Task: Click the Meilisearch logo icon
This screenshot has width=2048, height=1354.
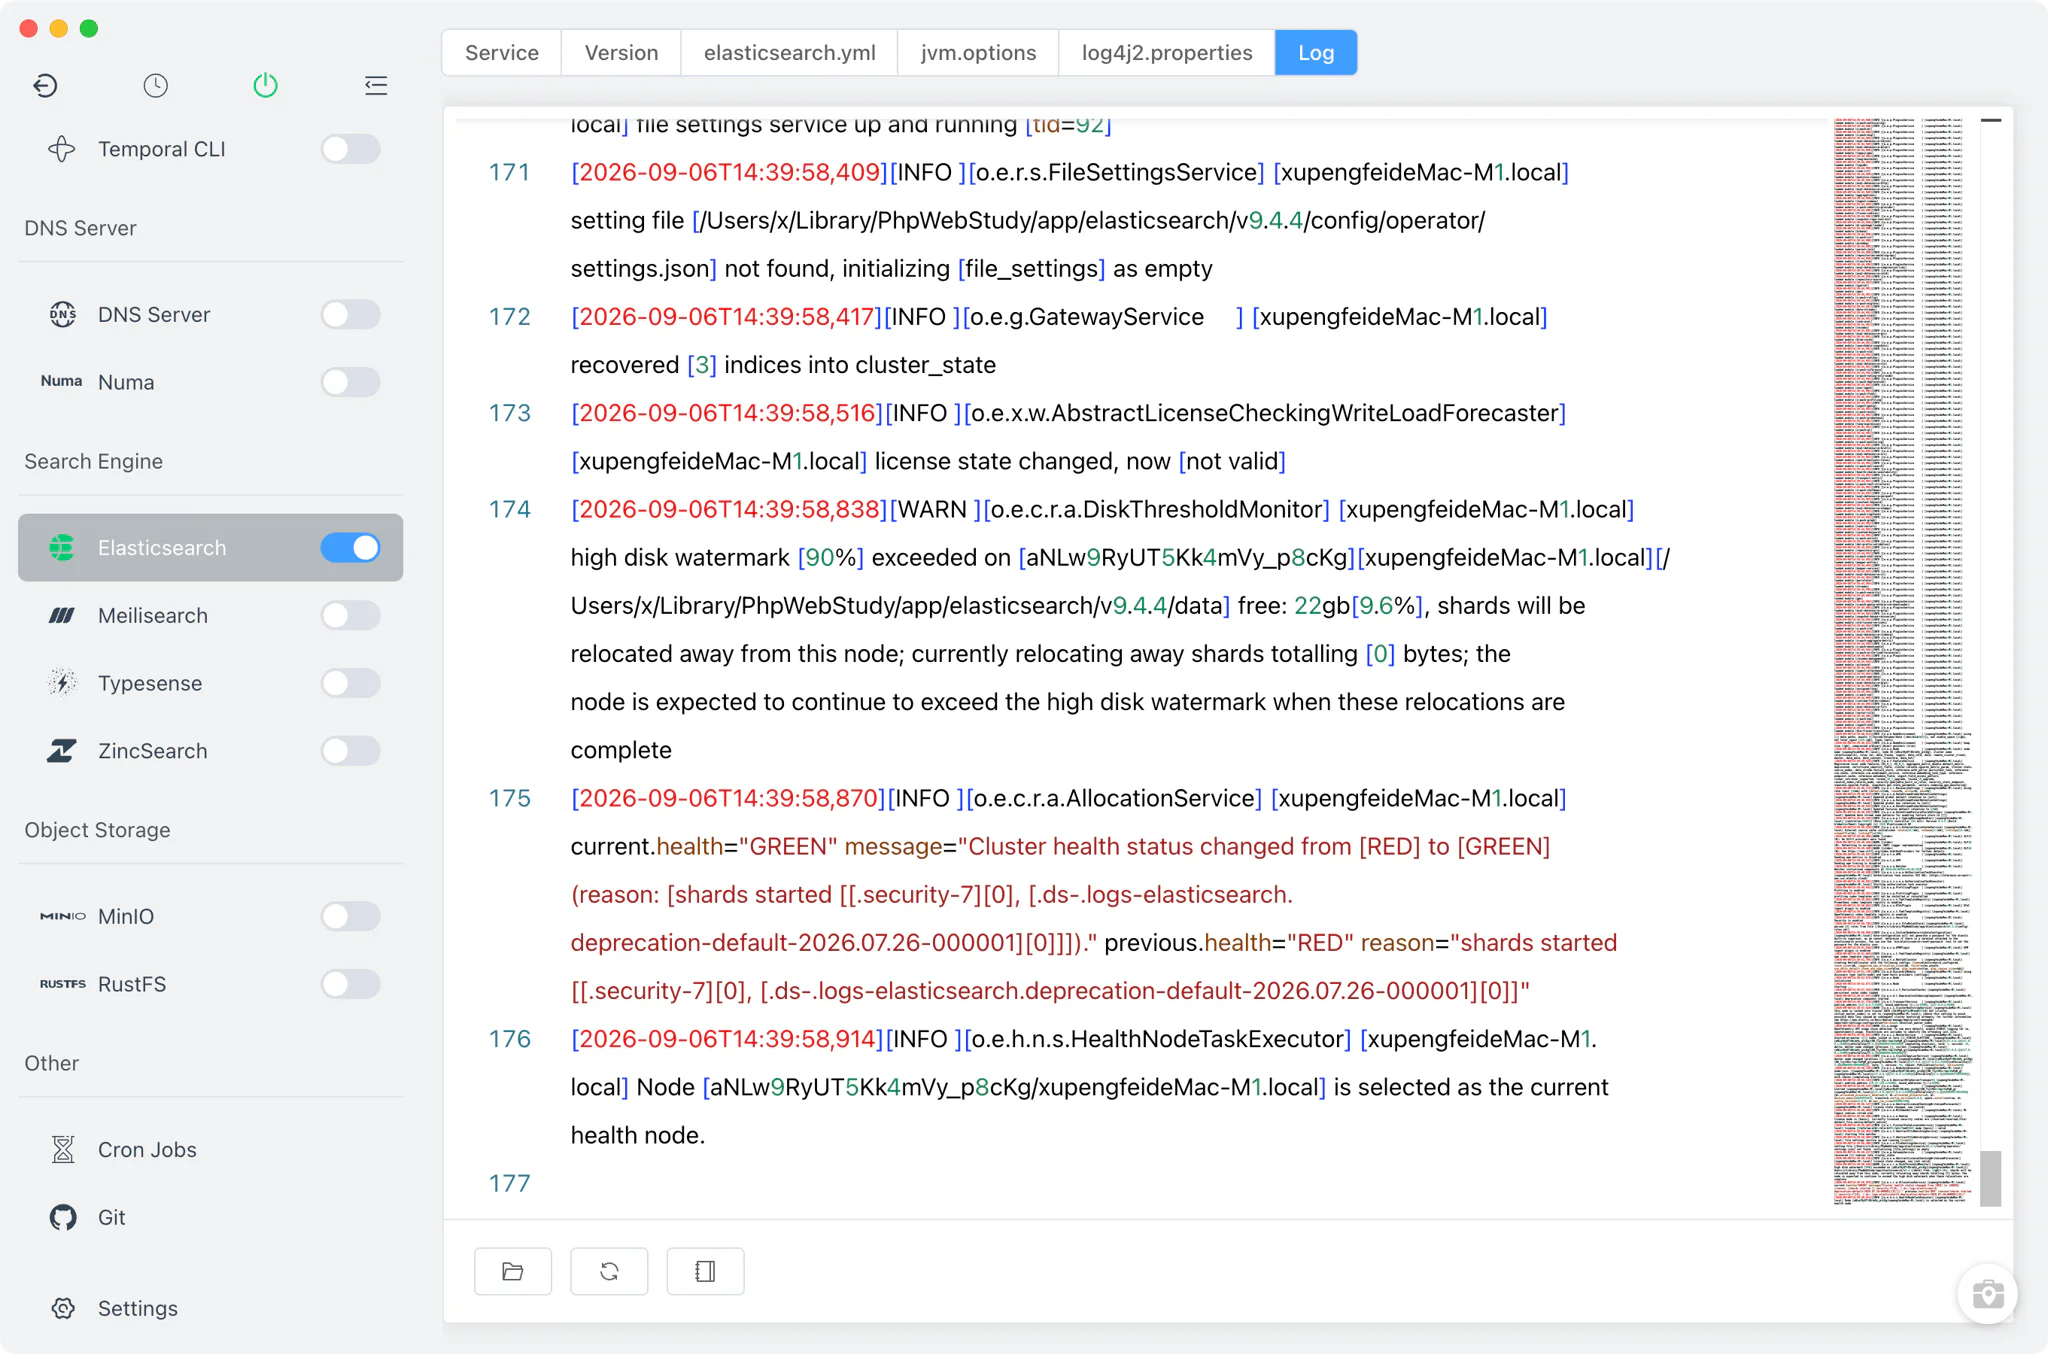Action: point(62,615)
